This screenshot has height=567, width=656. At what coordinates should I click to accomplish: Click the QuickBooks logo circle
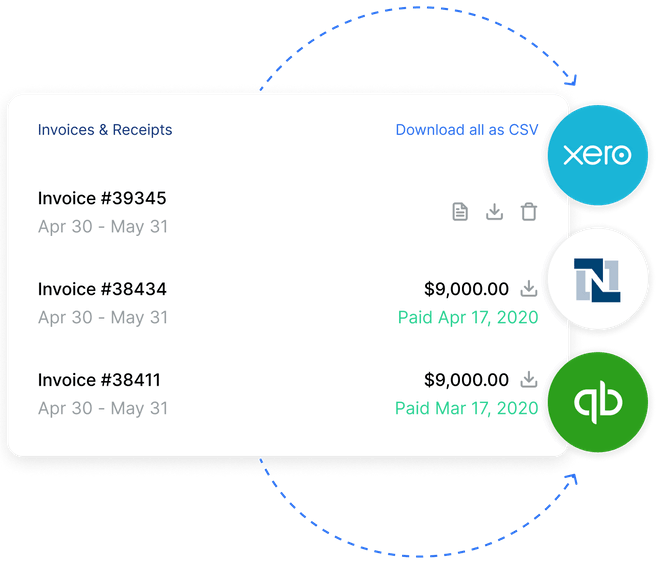[x=597, y=402]
